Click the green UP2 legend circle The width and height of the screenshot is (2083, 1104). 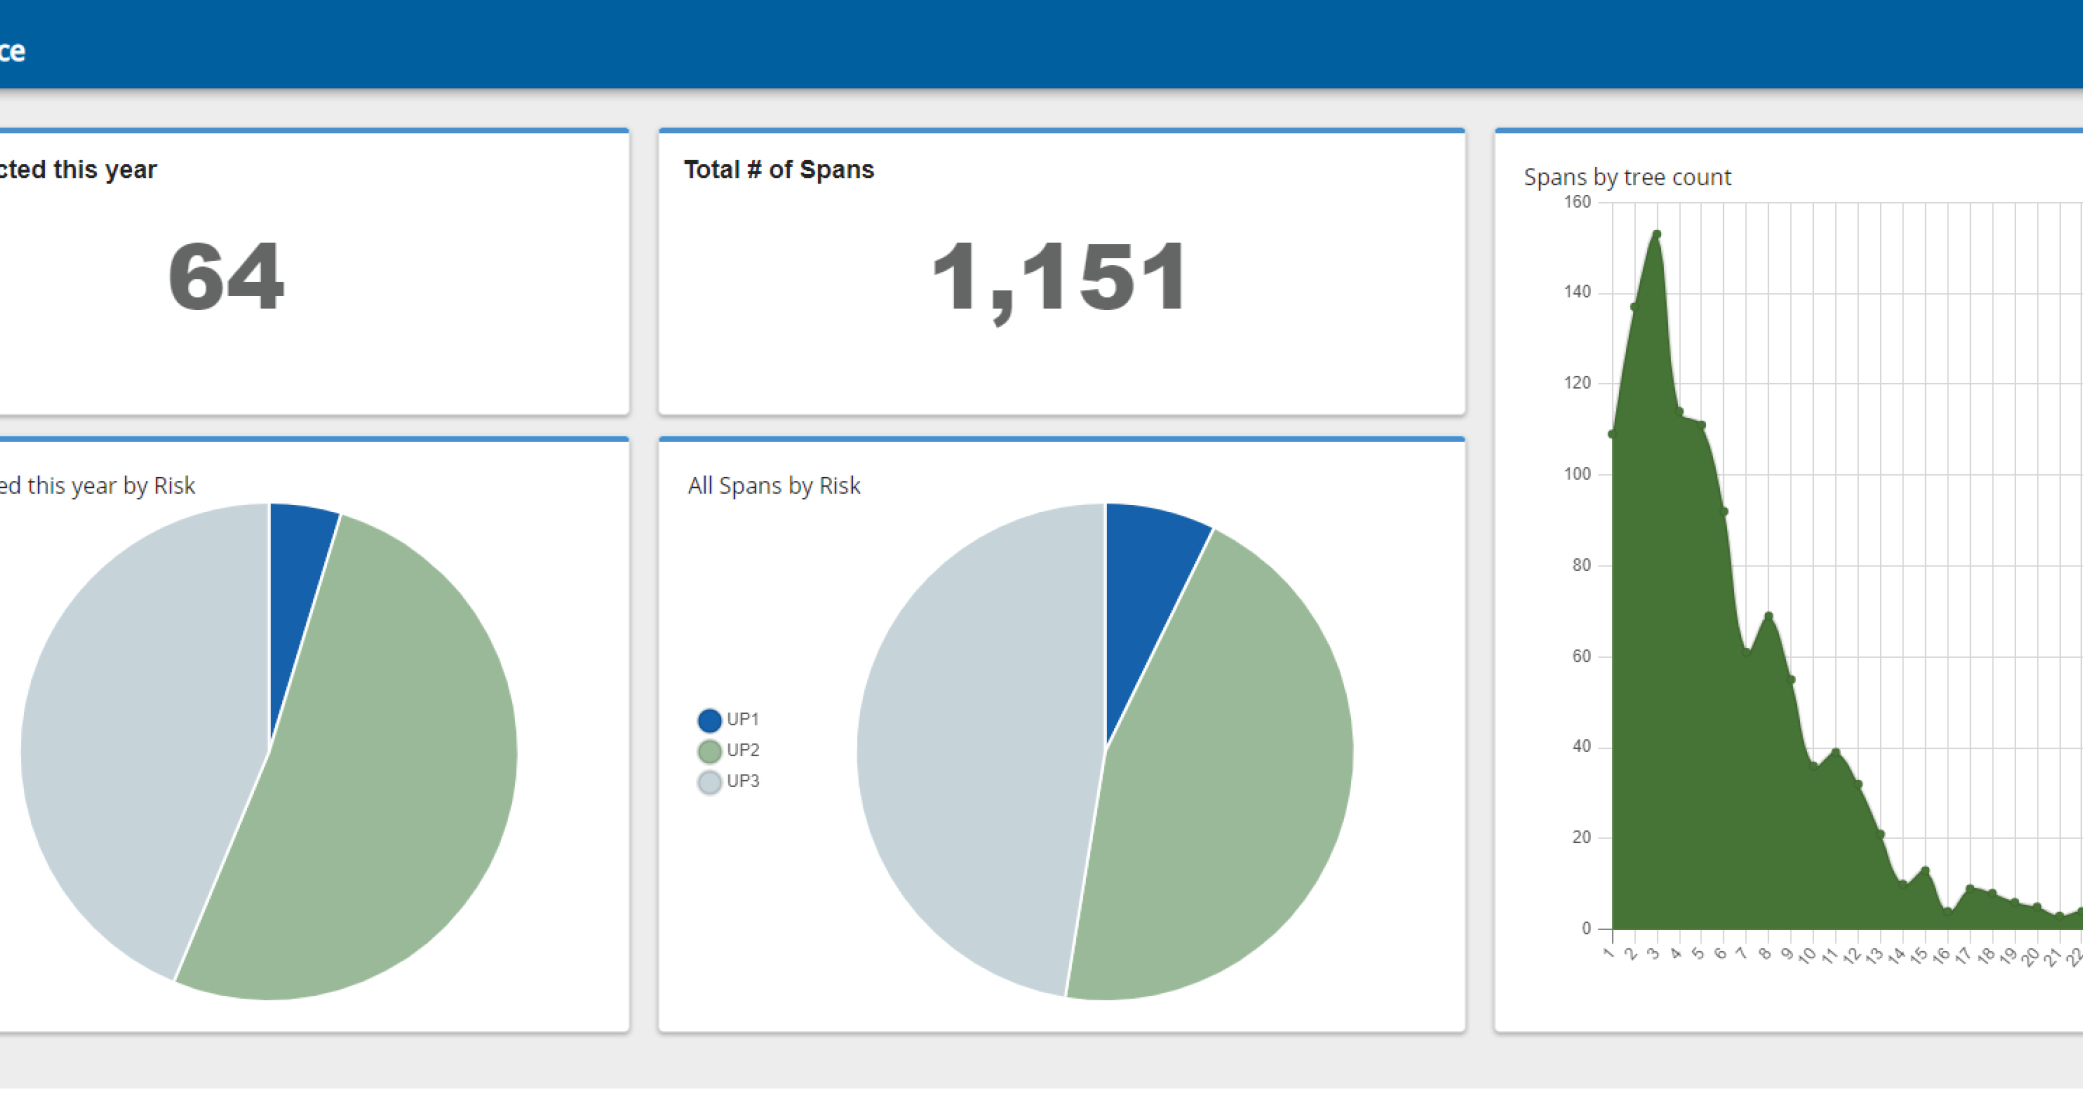click(x=709, y=751)
